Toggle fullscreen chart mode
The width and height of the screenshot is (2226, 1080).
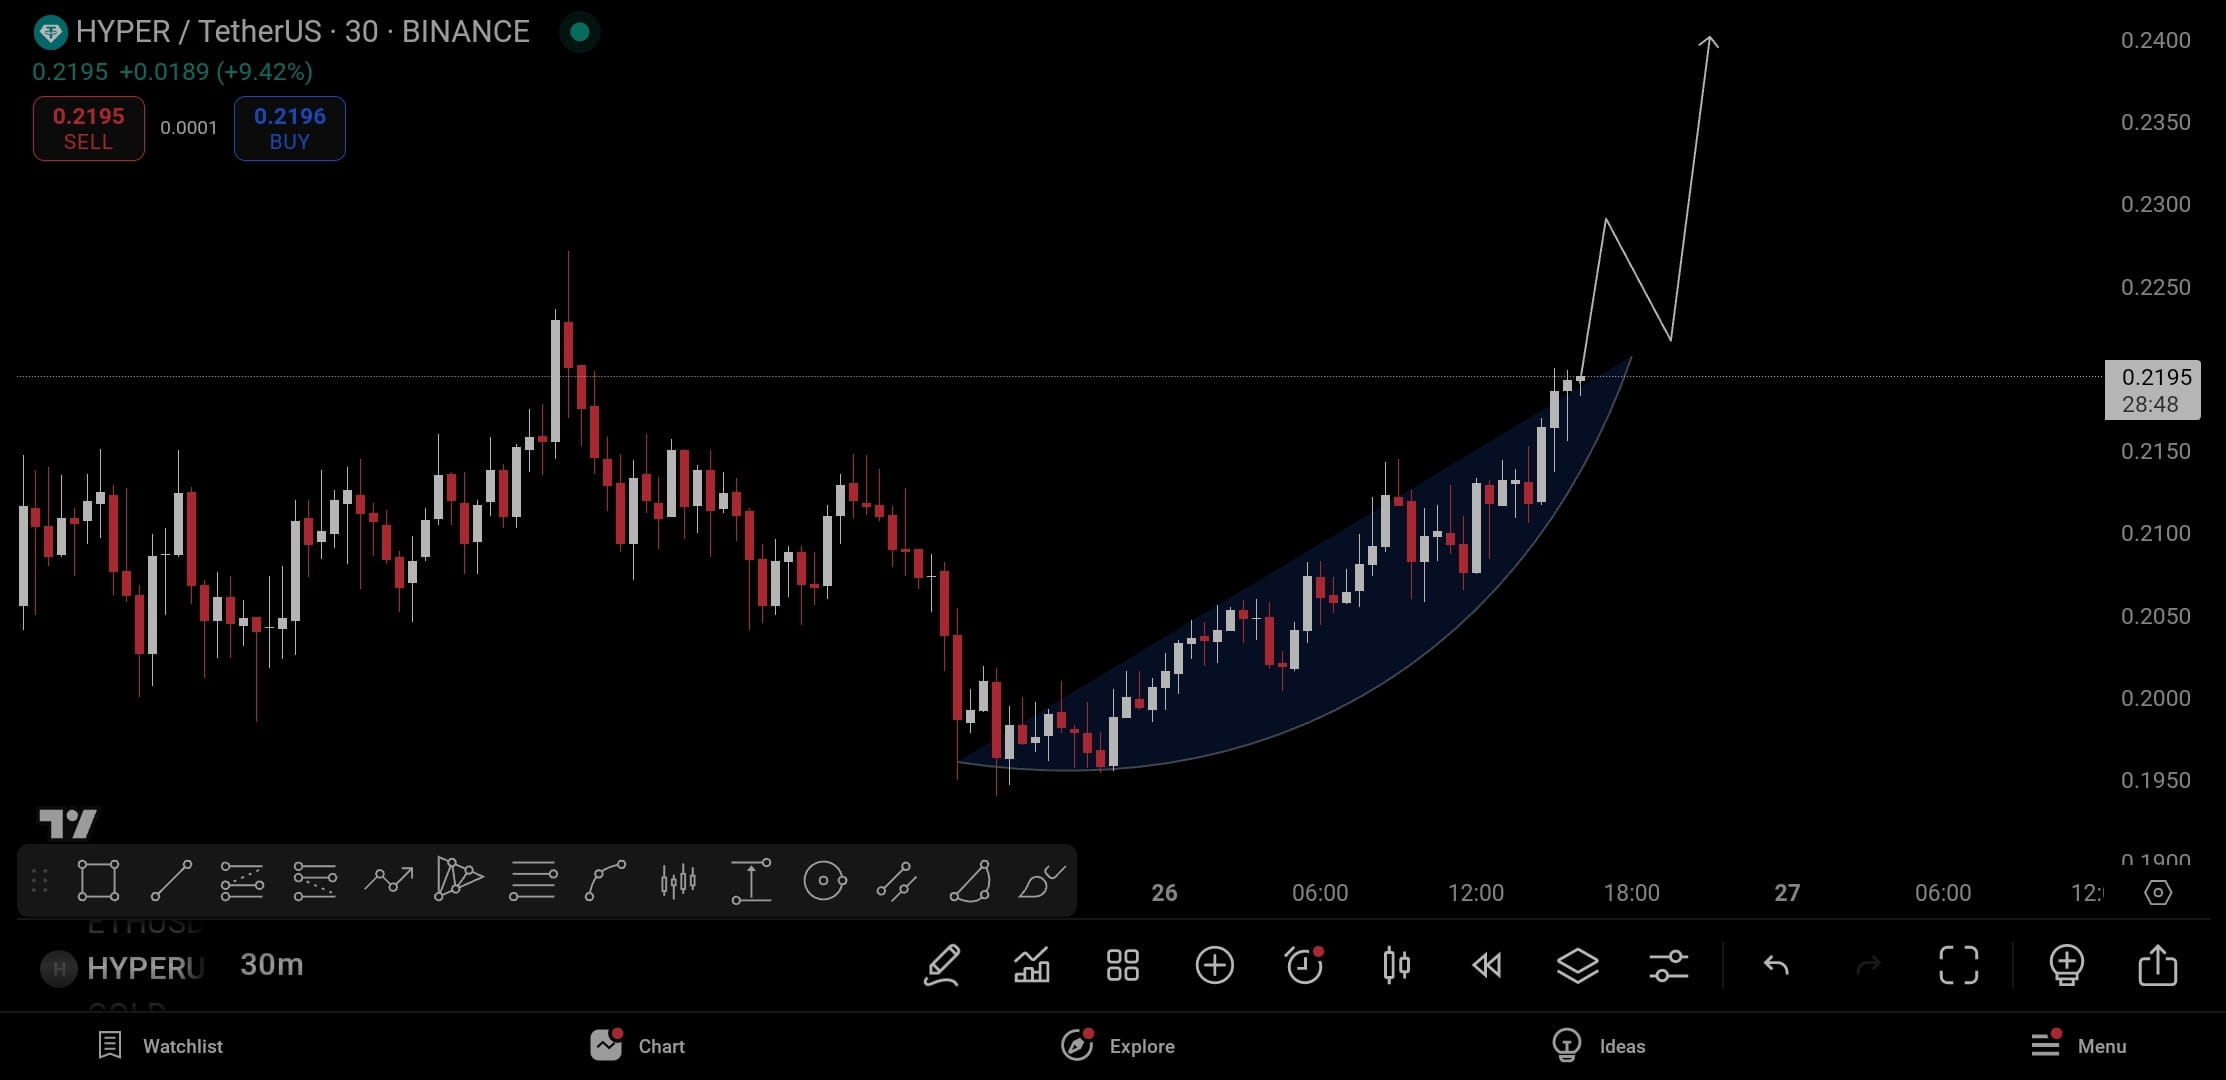point(1959,966)
